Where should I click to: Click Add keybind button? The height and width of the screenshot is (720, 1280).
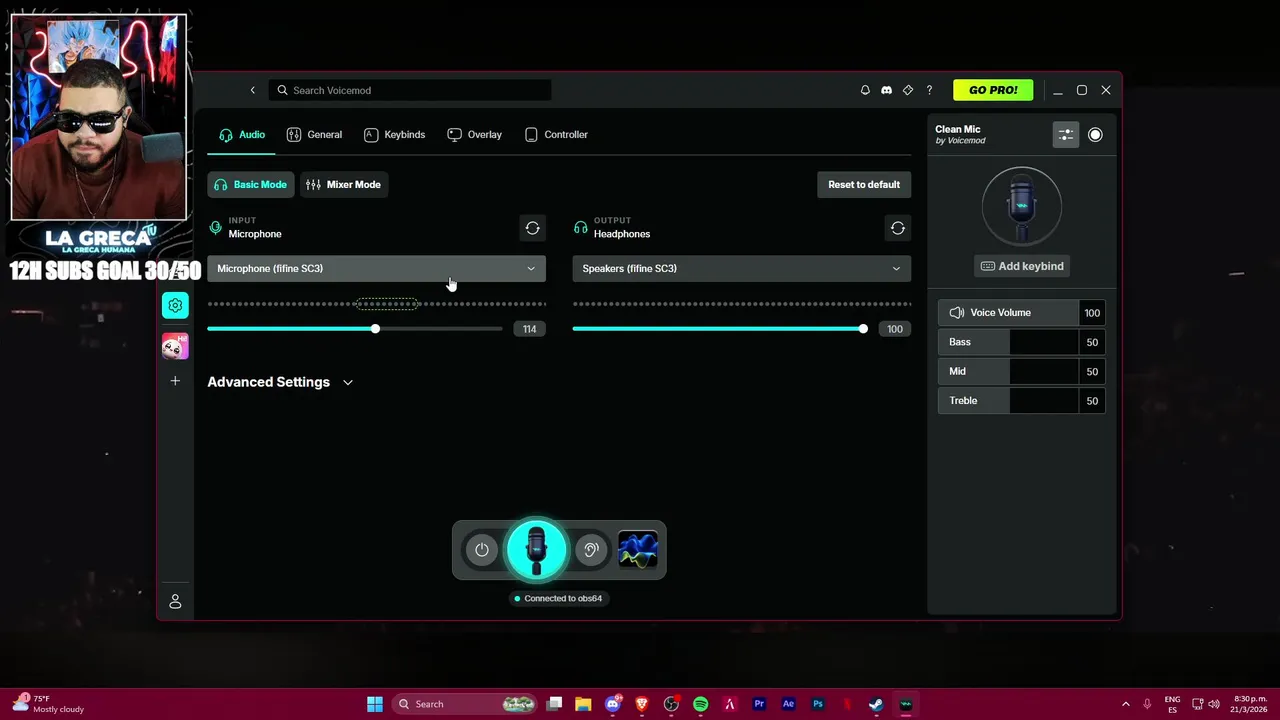point(1021,266)
